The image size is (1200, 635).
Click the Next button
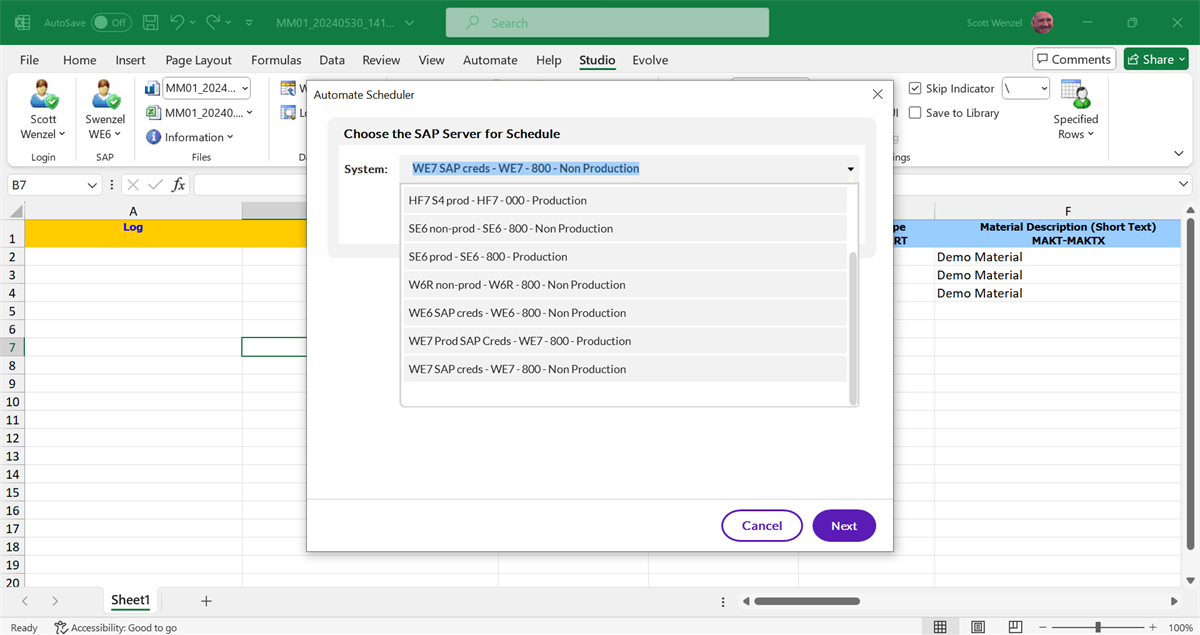tap(844, 526)
